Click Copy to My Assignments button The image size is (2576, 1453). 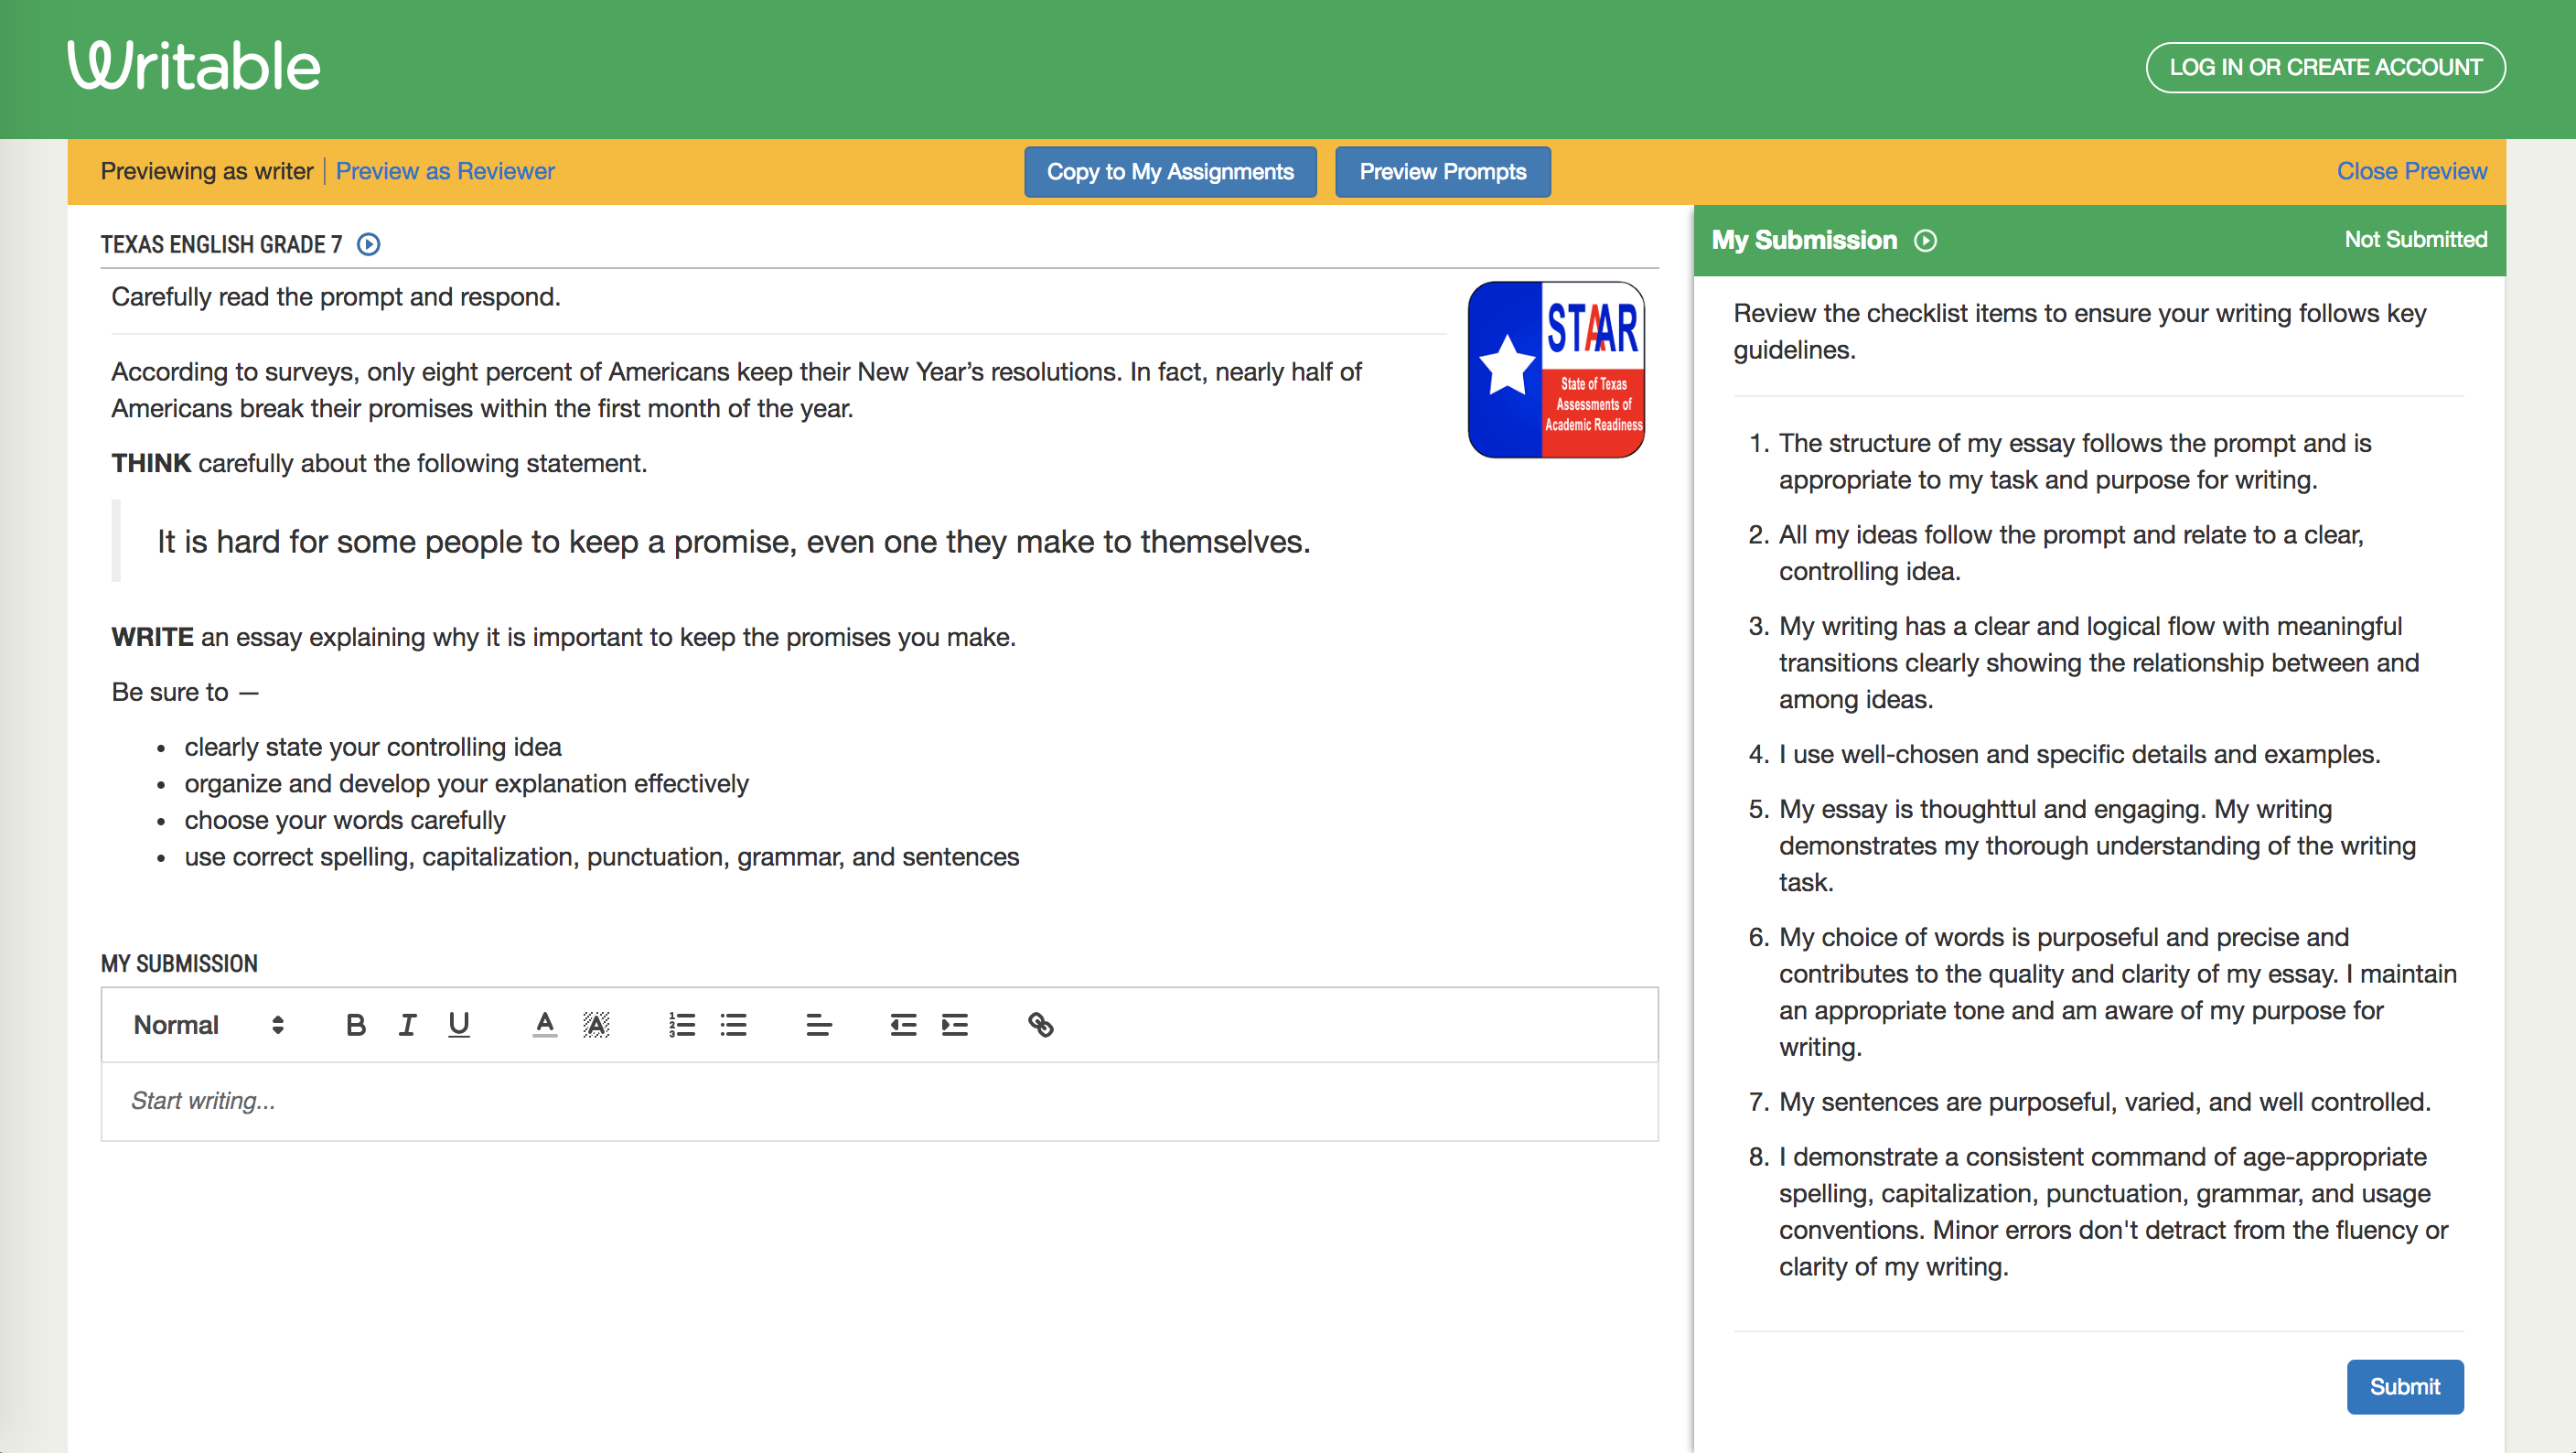(1169, 172)
